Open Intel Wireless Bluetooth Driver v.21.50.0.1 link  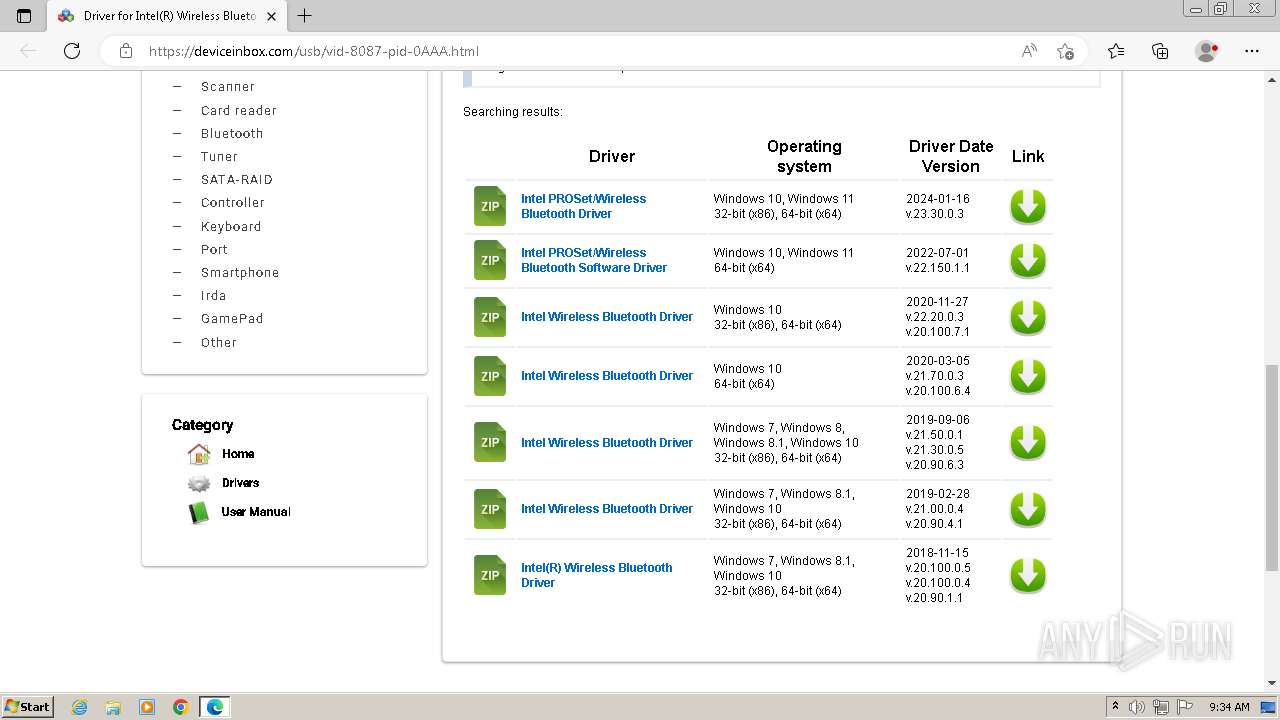pyautogui.click(x=607, y=442)
